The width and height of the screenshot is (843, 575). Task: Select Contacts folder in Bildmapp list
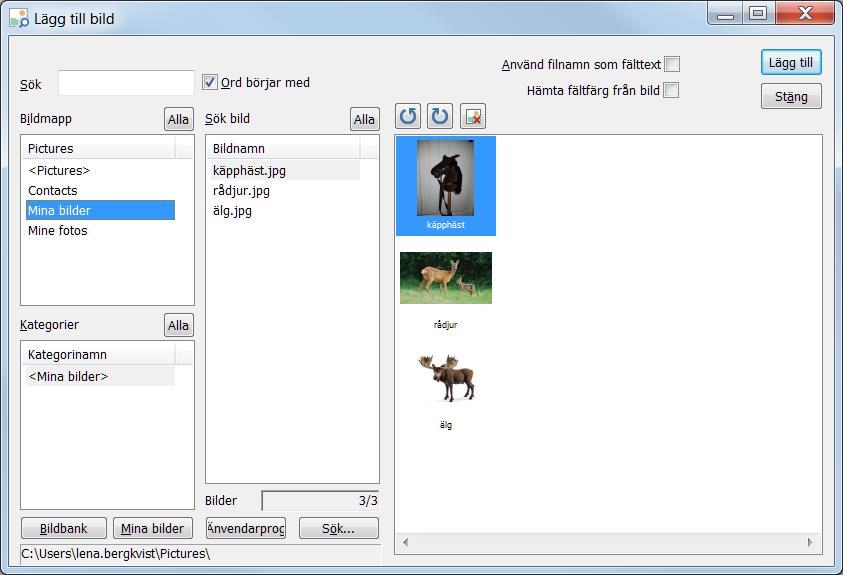pyautogui.click(x=100, y=190)
